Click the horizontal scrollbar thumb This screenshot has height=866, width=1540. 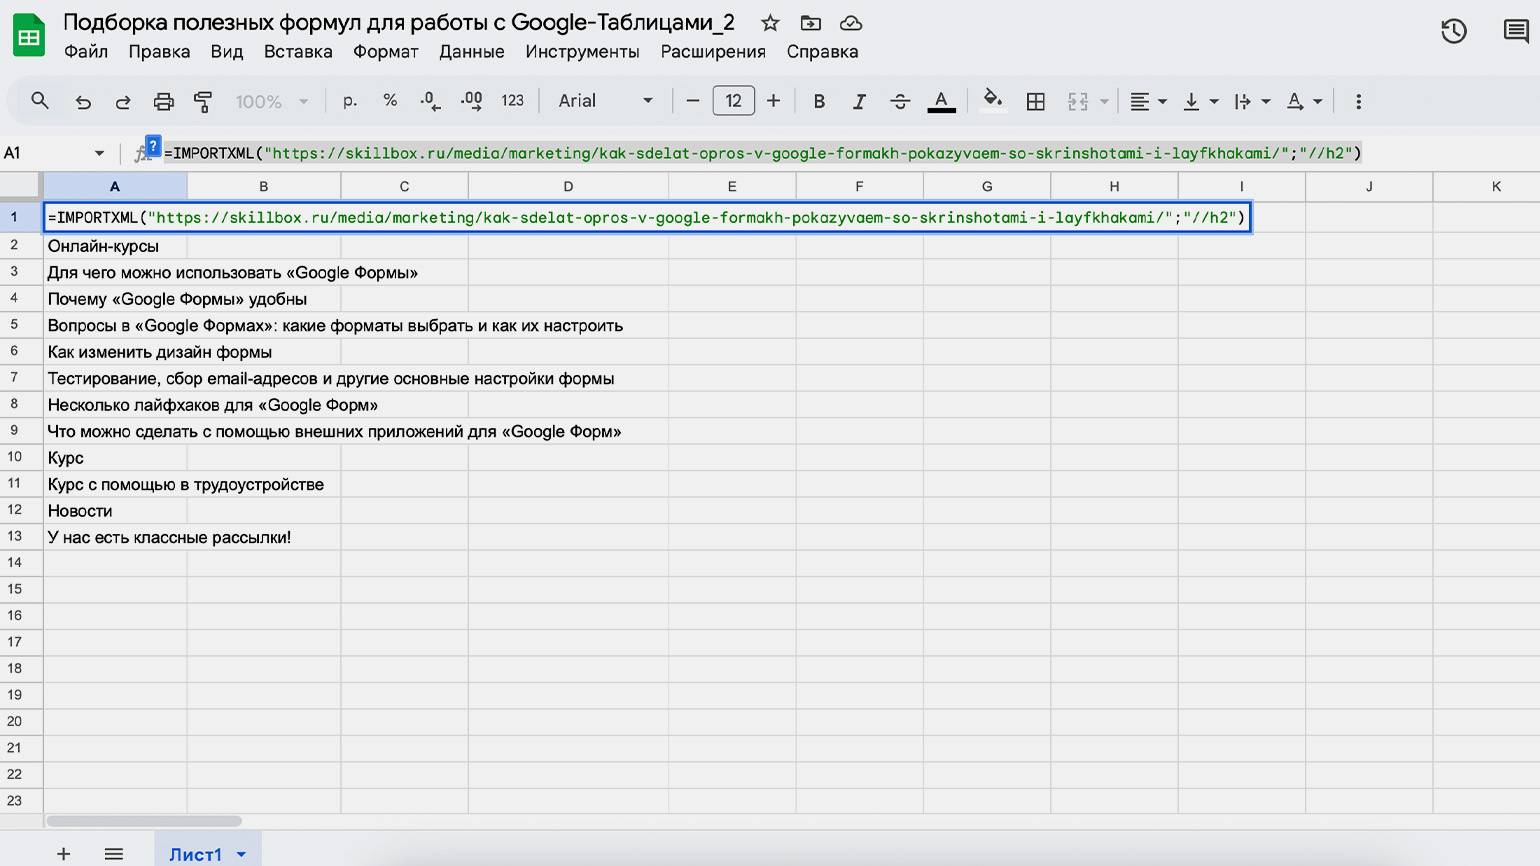(x=144, y=821)
